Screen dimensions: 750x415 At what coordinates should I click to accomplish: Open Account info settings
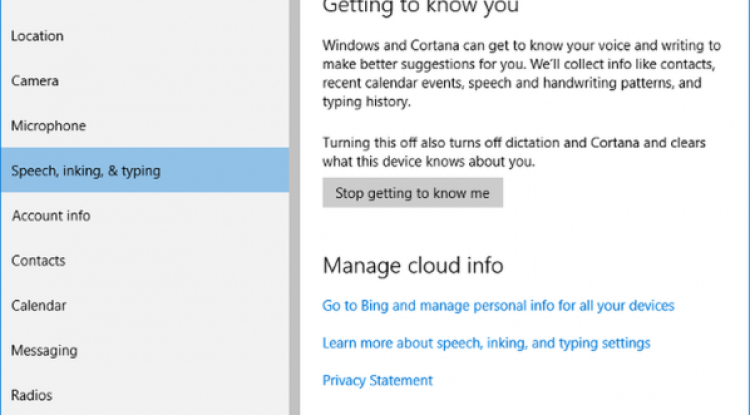point(145,216)
